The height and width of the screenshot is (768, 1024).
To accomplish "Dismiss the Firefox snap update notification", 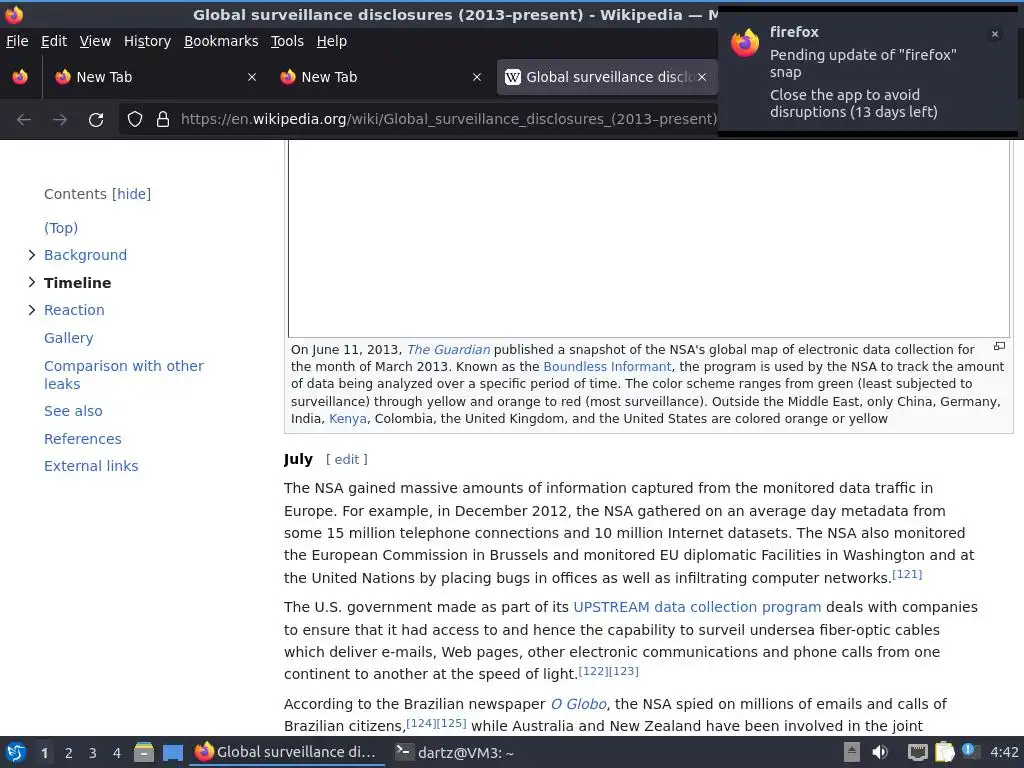I will tap(995, 34).
